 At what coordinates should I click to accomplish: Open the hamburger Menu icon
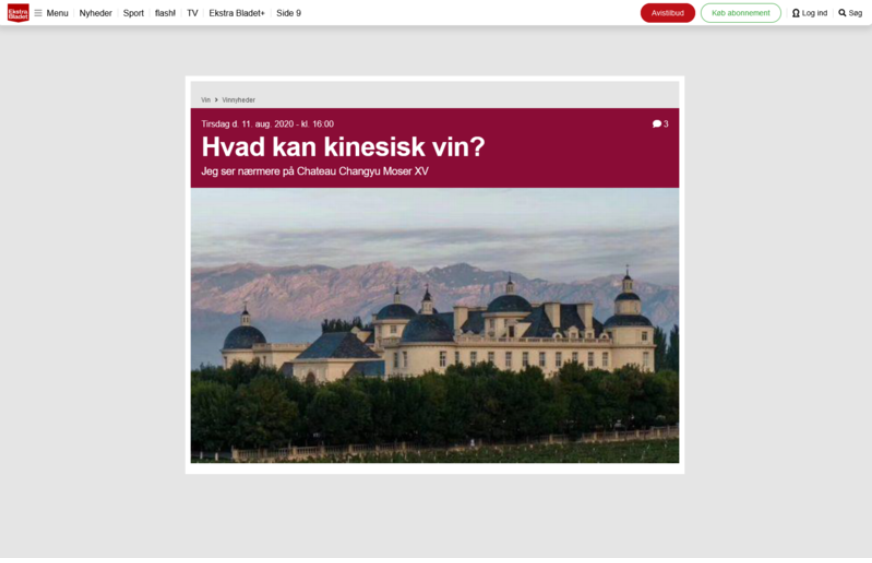[x=38, y=13]
